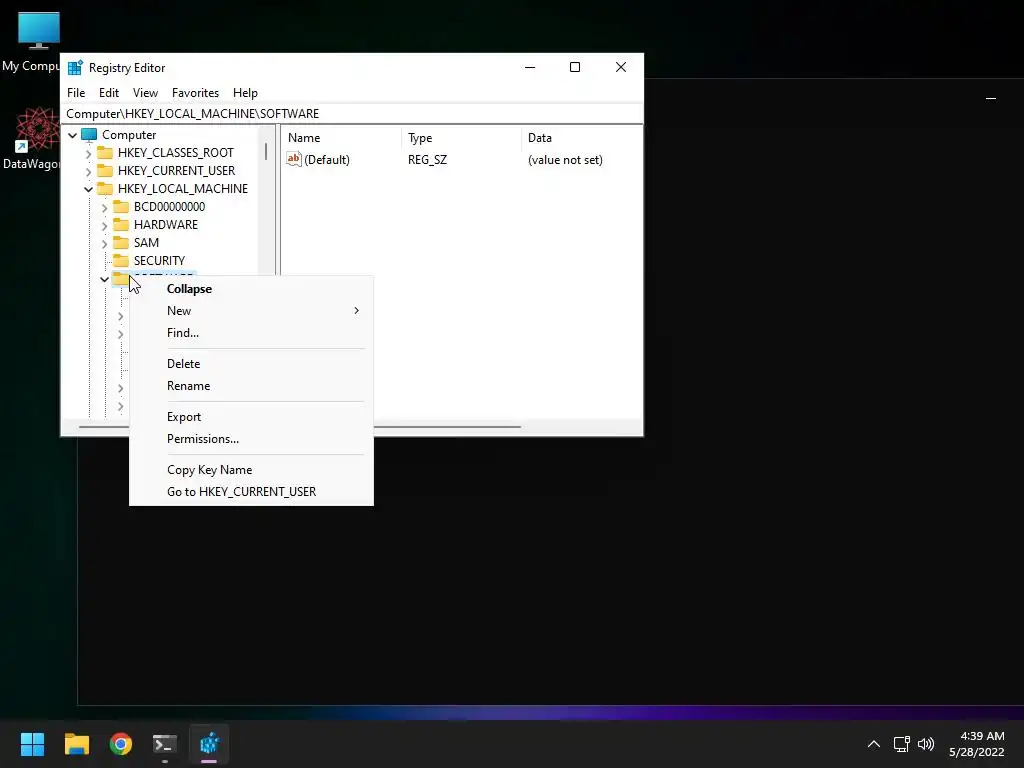The height and width of the screenshot is (768, 1024).
Task: Open the Favorites menu
Action: click(195, 93)
